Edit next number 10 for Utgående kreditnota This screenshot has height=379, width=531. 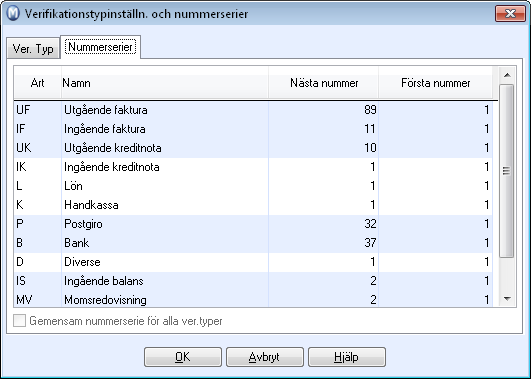[x=323, y=148]
